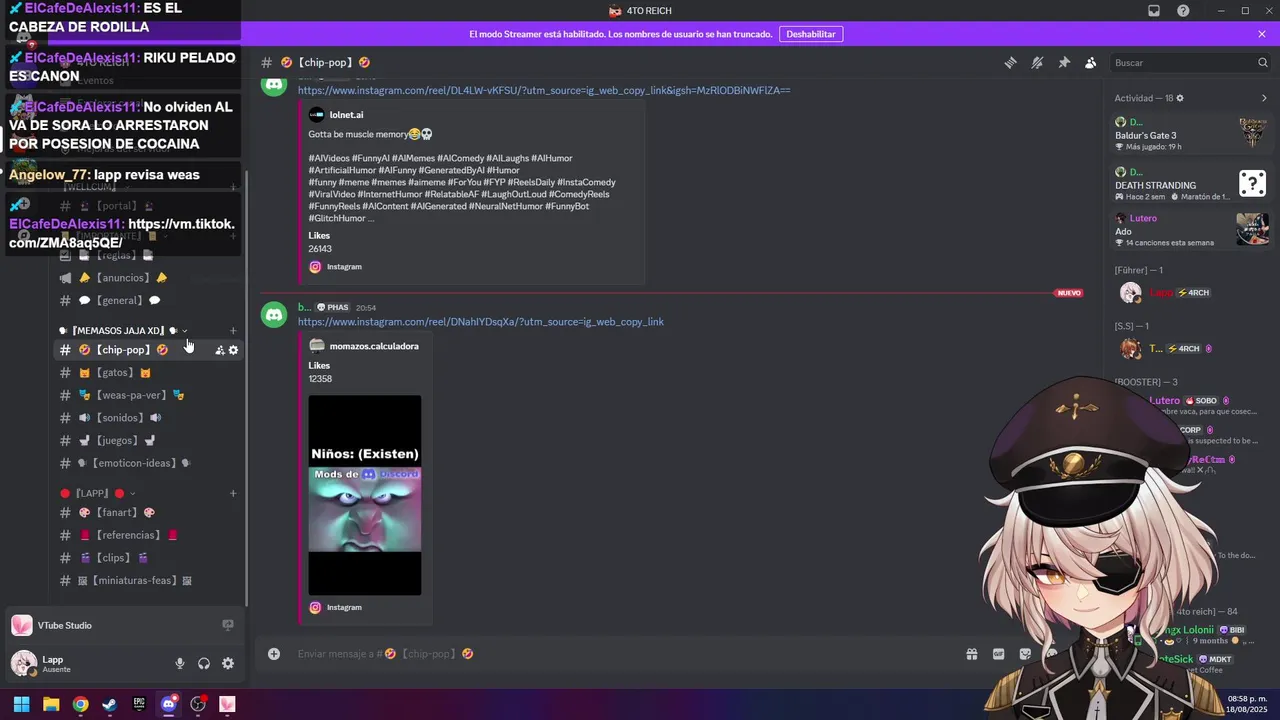
Task: Open VTube Studio from taskbar
Action: pyautogui.click(x=227, y=704)
